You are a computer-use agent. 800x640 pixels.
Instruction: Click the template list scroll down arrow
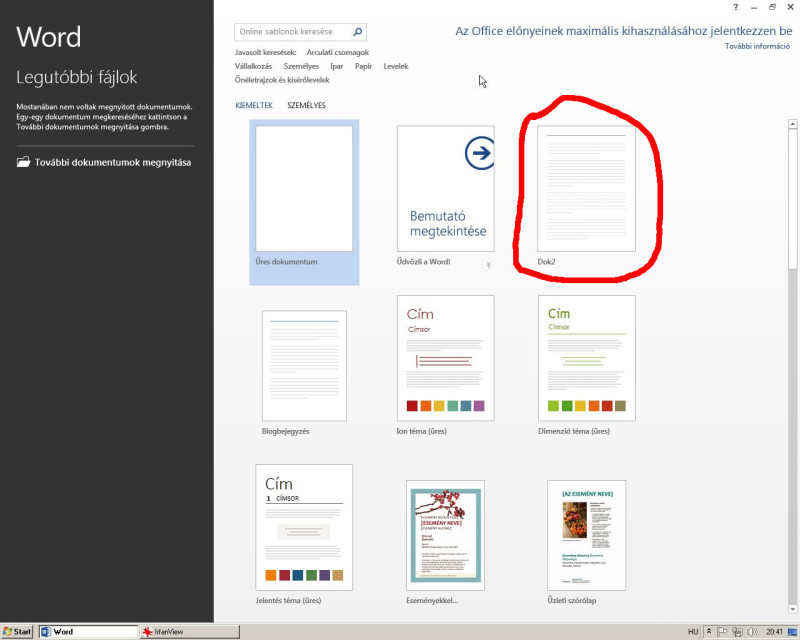792,609
